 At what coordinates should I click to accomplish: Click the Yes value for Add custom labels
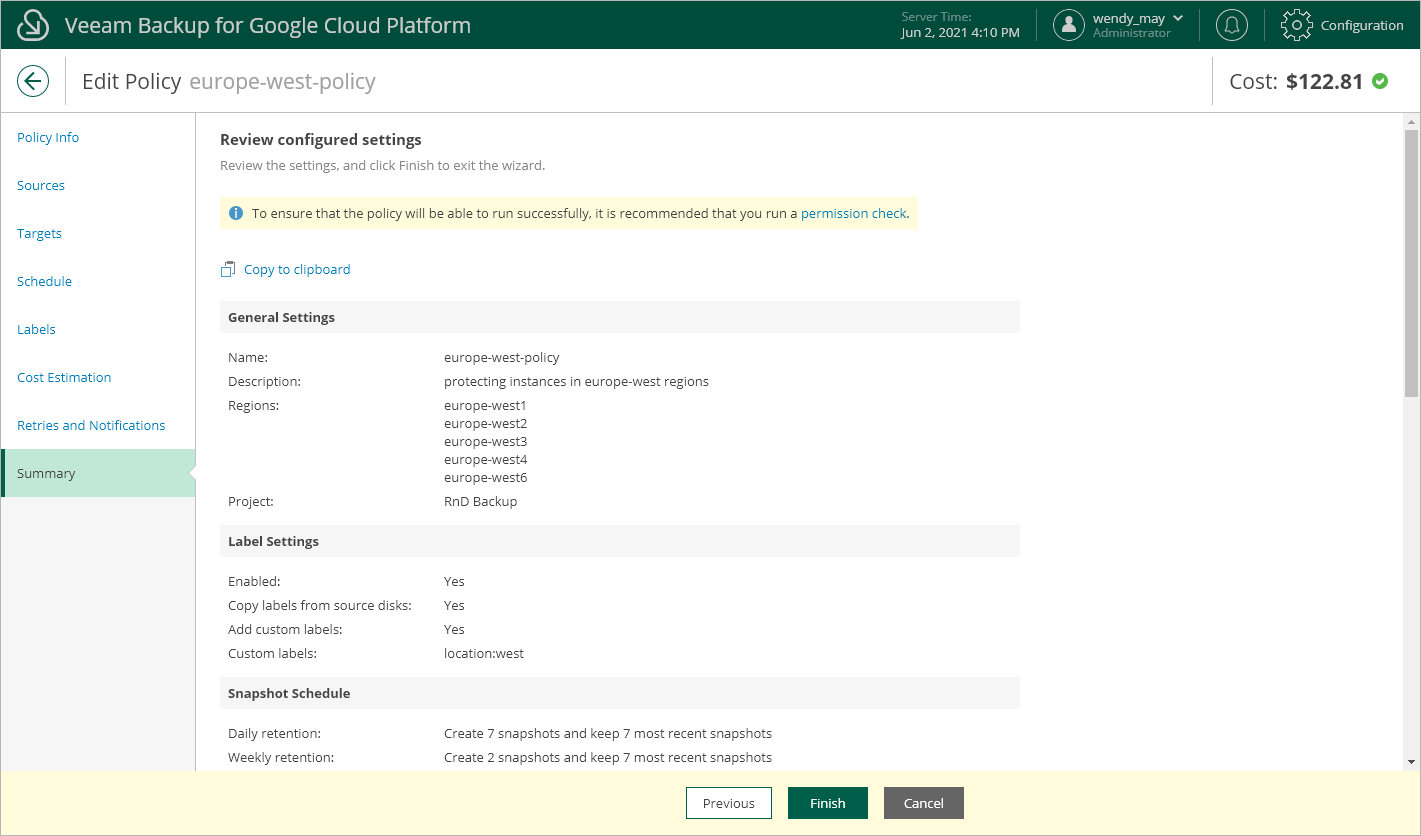click(x=454, y=629)
